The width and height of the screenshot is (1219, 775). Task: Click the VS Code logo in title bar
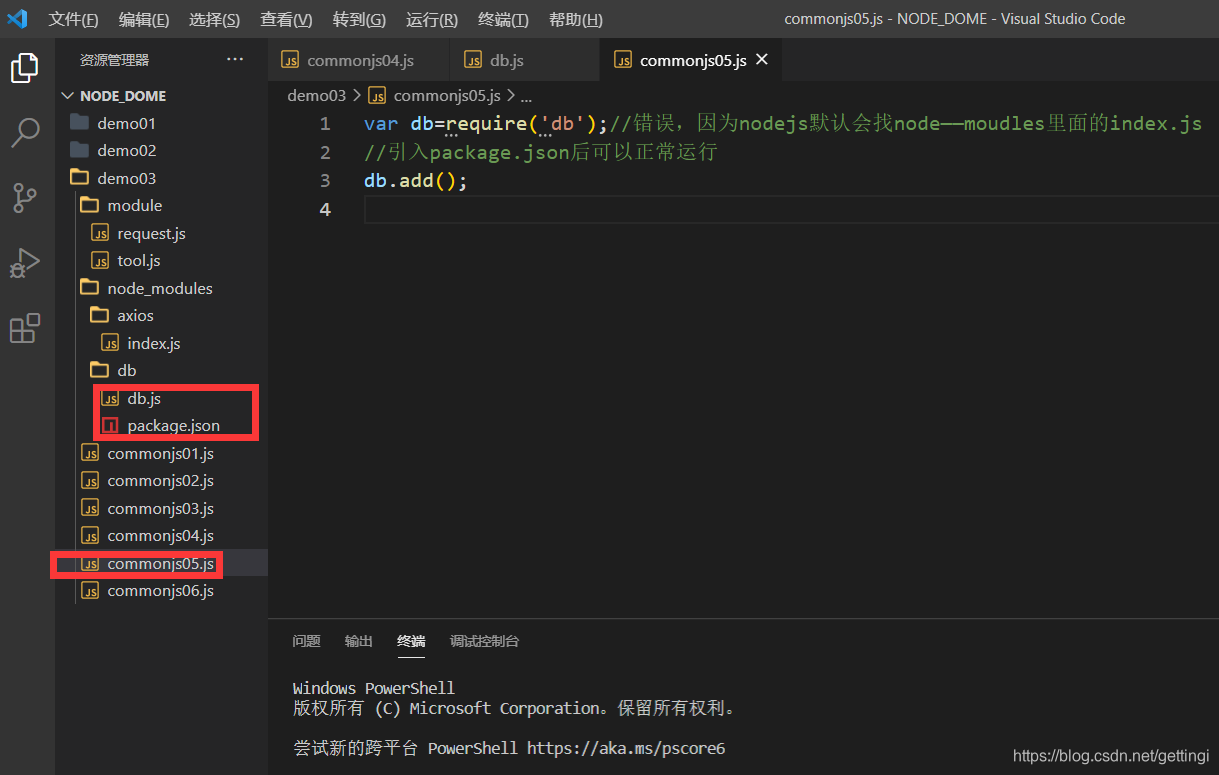(x=17, y=19)
